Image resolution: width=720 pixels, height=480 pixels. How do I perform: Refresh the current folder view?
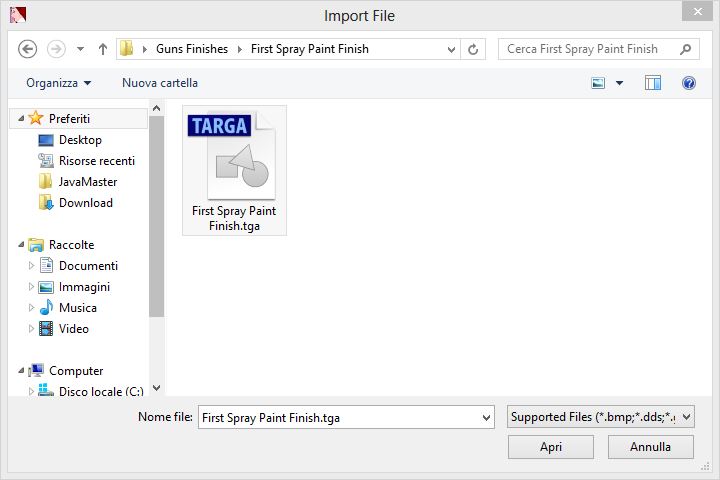474,49
